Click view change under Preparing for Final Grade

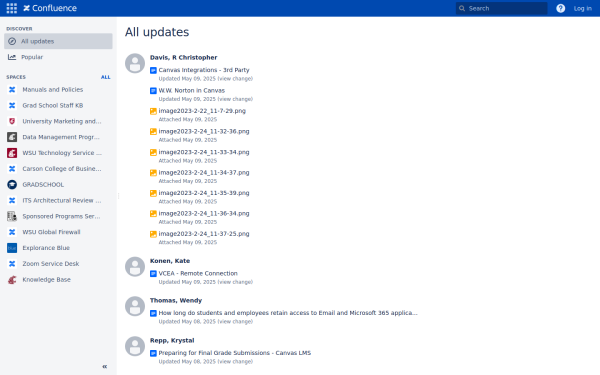[x=235, y=362]
